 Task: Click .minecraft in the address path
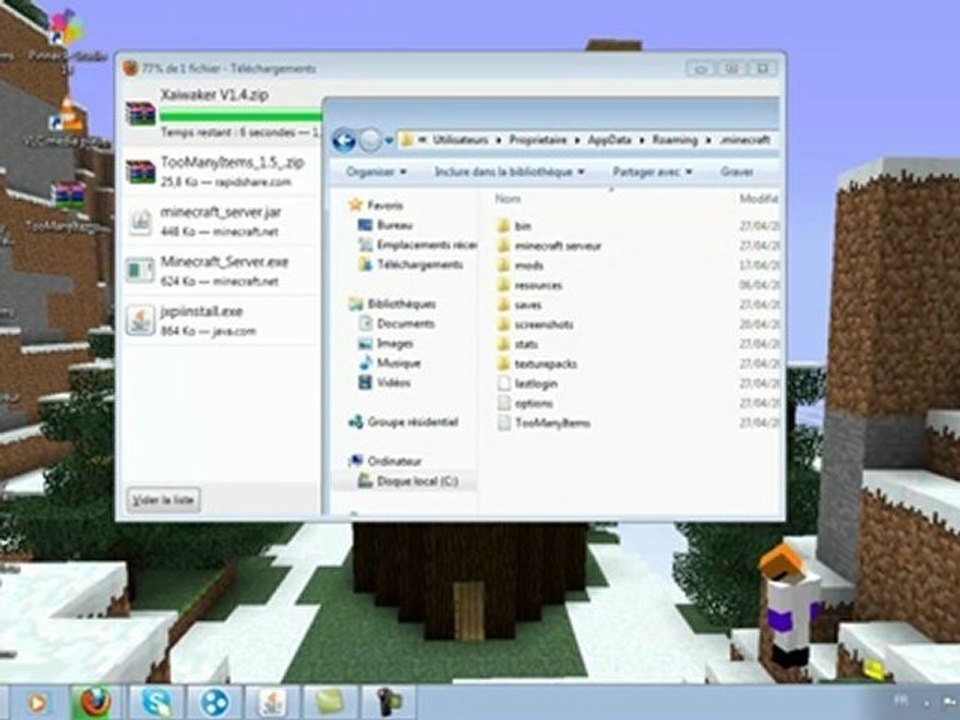point(744,140)
